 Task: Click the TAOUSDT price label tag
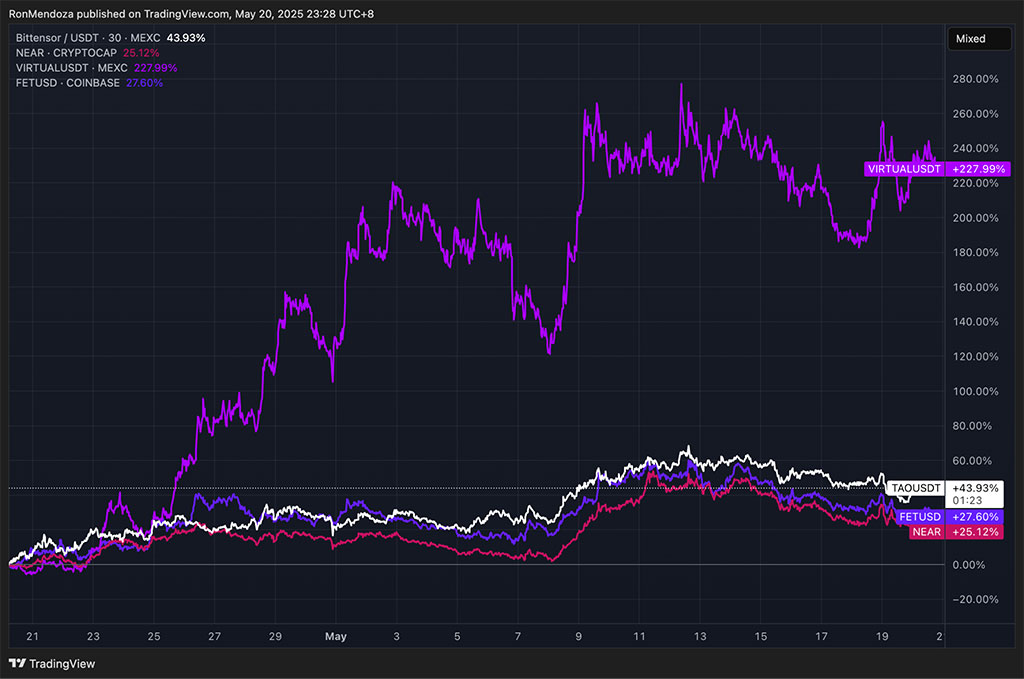tap(916, 488)
